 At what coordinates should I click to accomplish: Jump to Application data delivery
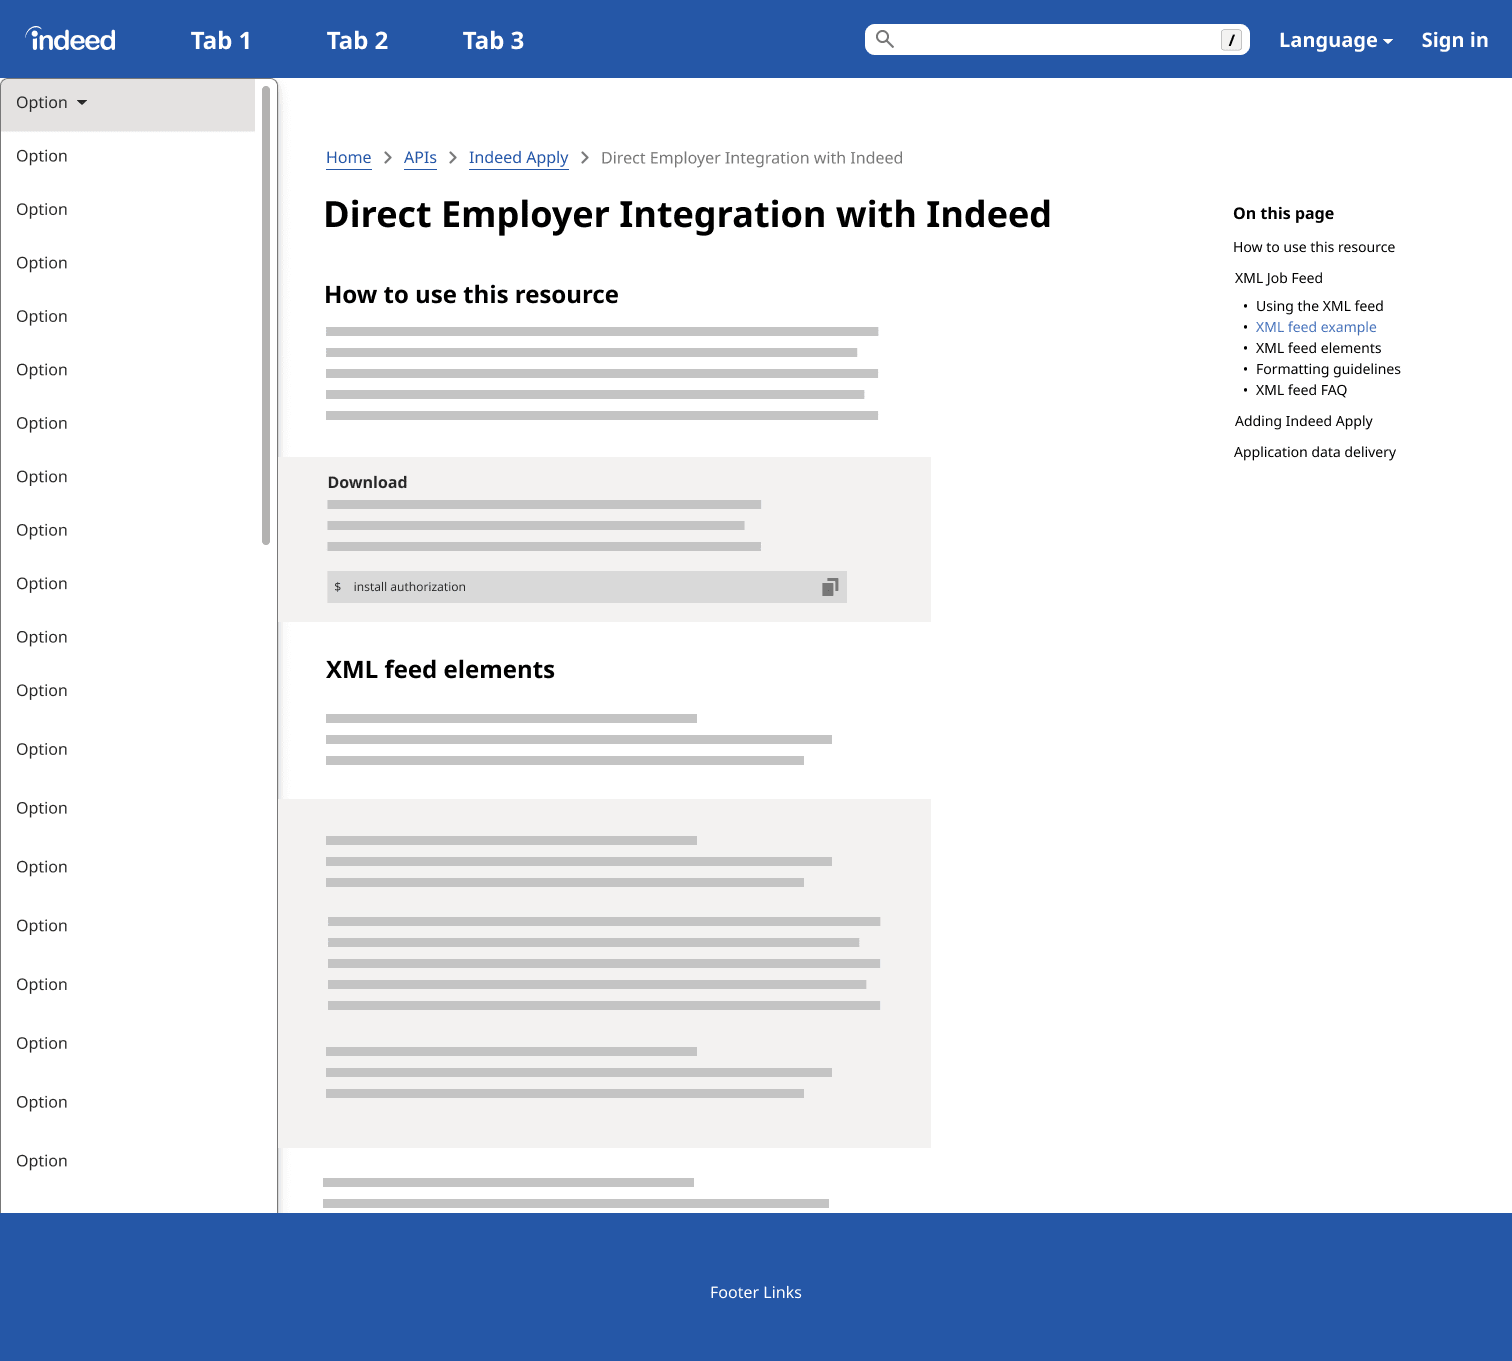1314,452
